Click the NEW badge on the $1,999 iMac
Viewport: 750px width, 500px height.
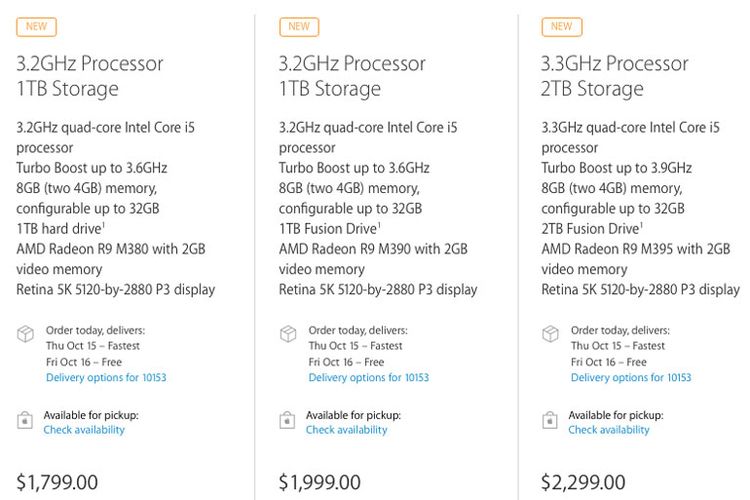(x=299, y=27)
